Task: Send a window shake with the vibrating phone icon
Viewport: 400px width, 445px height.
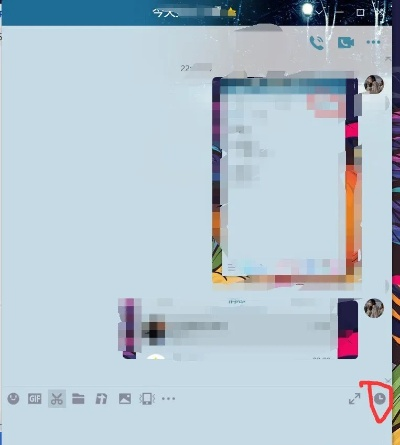Action: (x=147, y=399)
